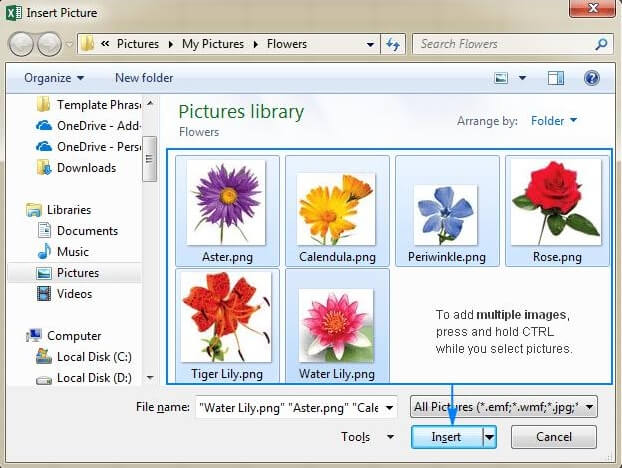Viewport: 622px width, 468px height.
Task: Expand the address bar history dropdown
Action: point(370,44)
